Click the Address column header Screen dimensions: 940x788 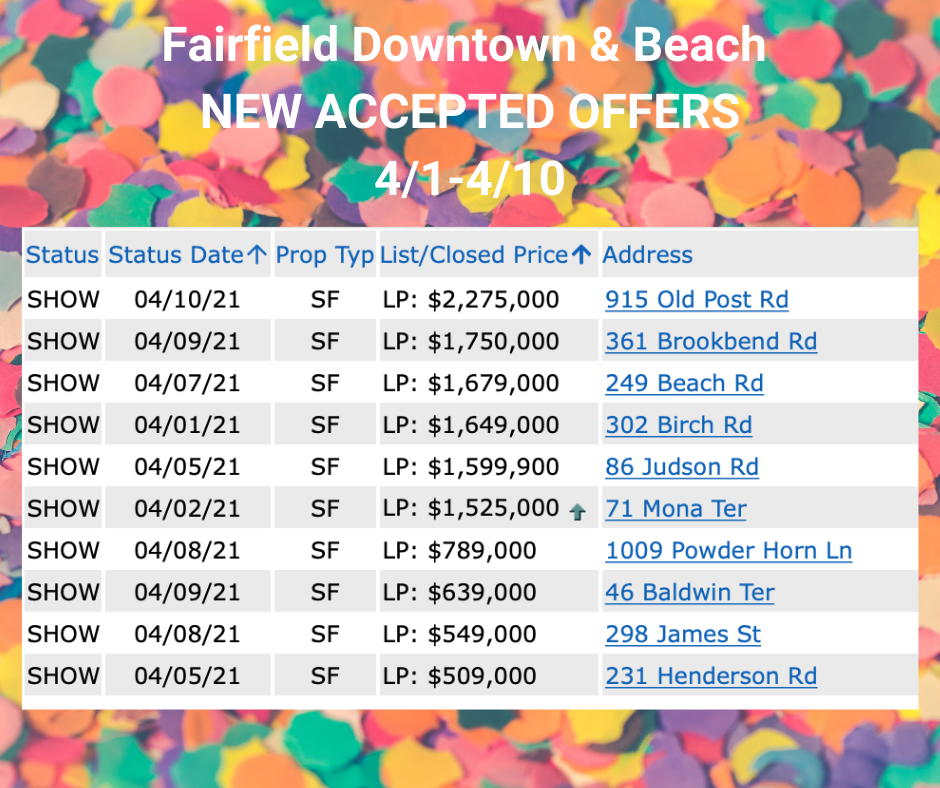click(x=648, y=255)
